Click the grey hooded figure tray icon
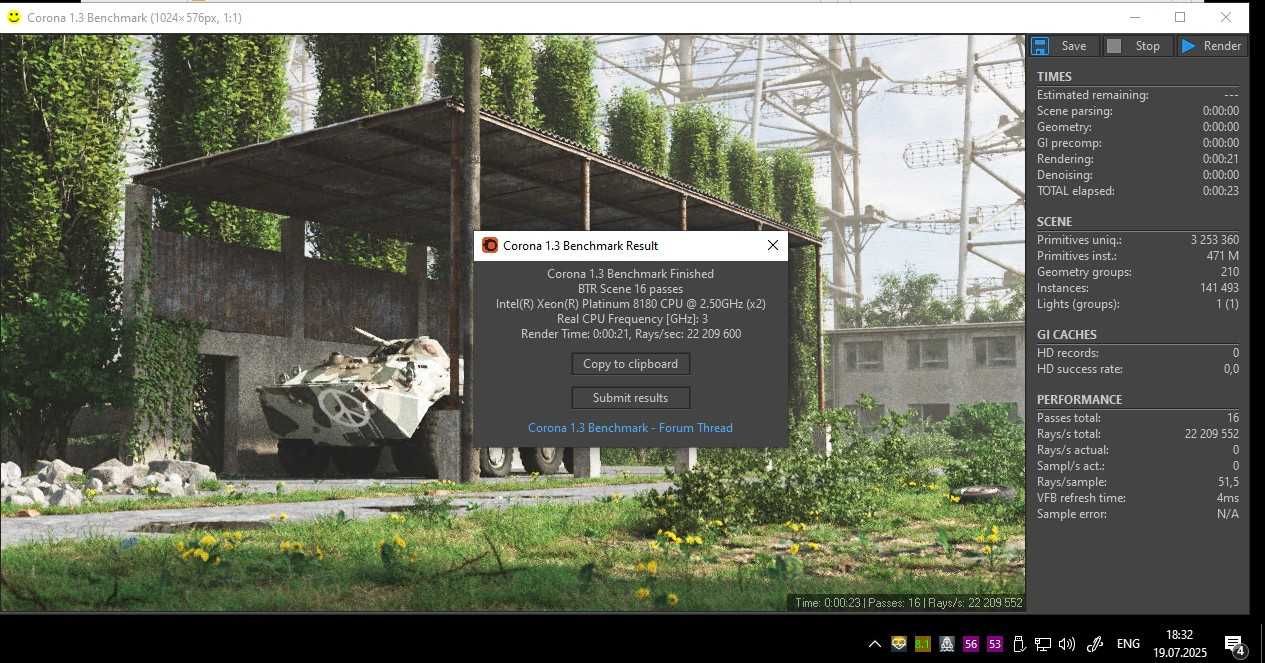This screenshot has height=663, width=1265. tap(946, 644)
